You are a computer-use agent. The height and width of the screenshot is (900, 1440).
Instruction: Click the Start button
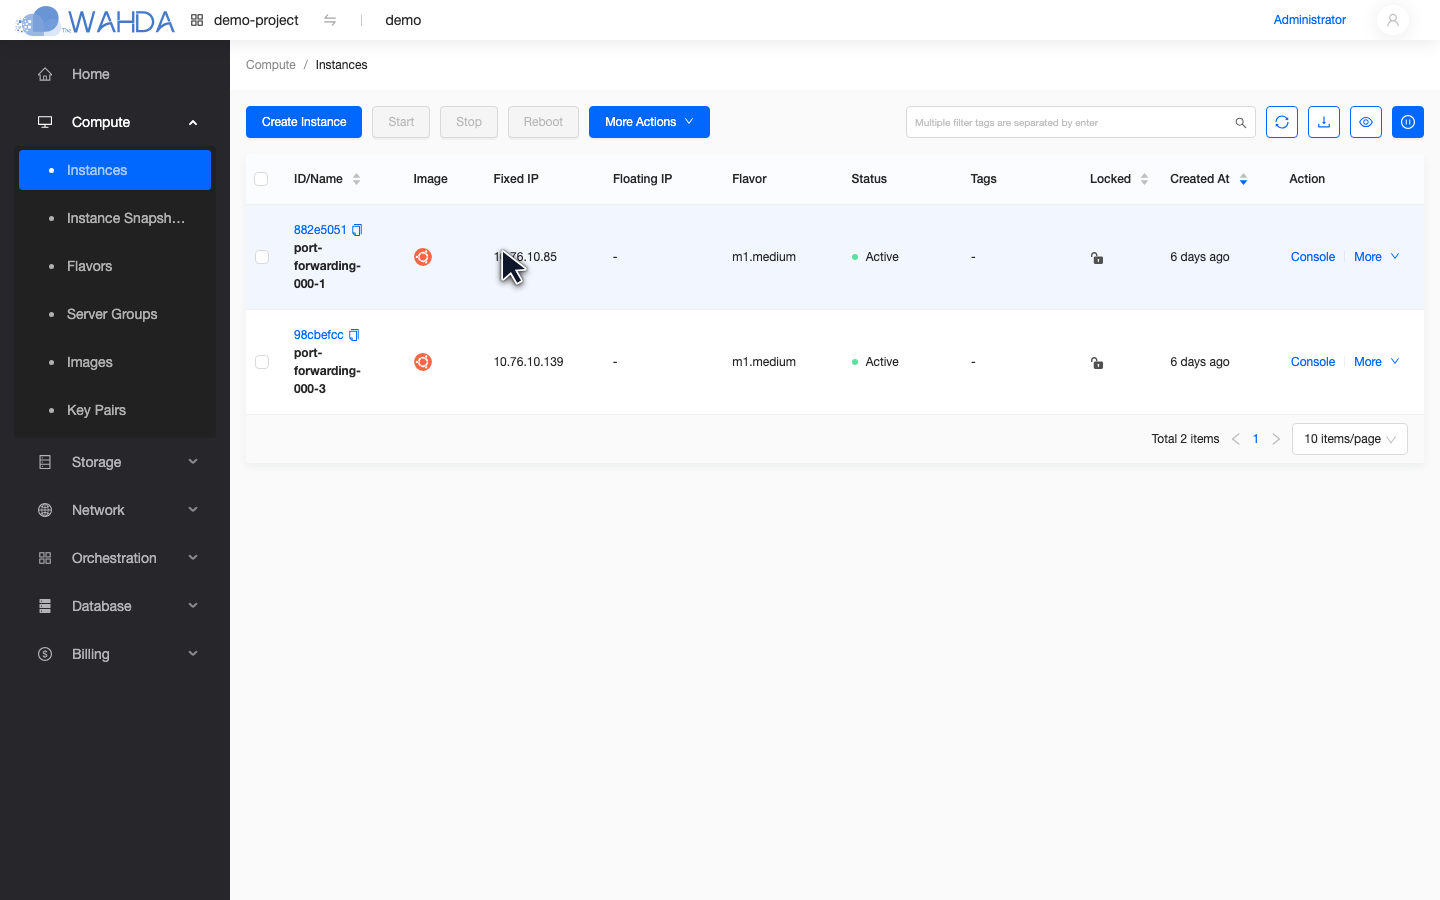tap(401, 122)
